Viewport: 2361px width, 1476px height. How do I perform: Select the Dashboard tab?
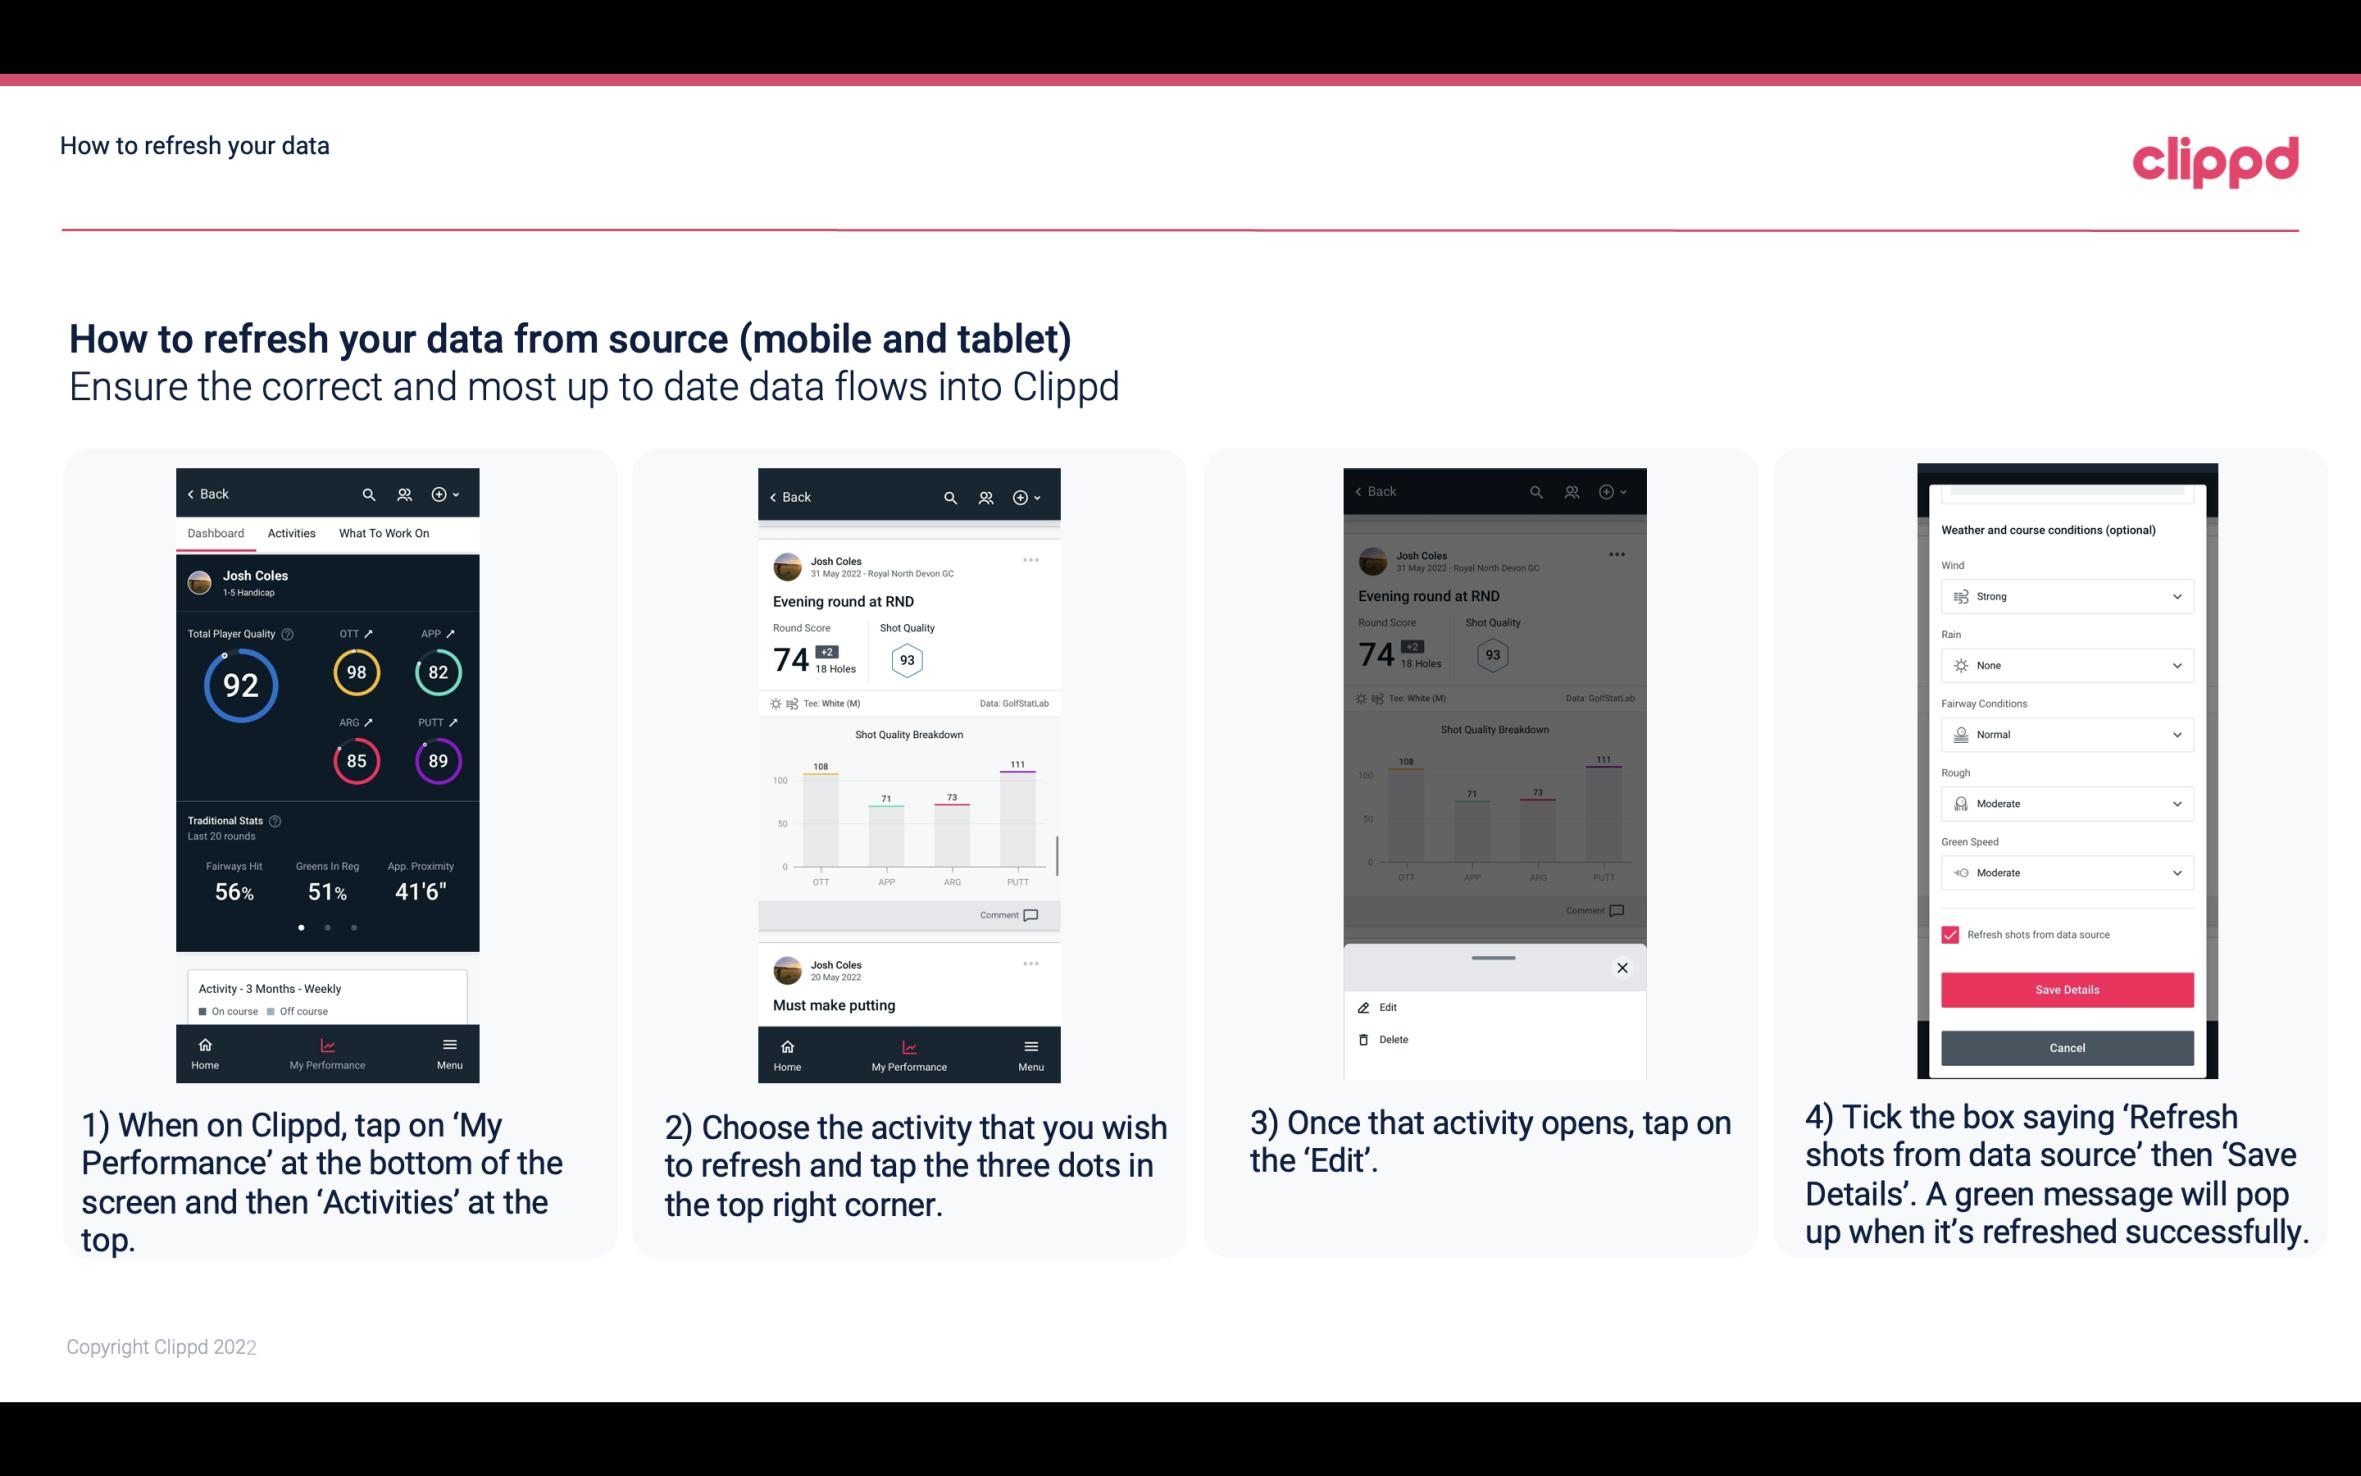(214, 532)
